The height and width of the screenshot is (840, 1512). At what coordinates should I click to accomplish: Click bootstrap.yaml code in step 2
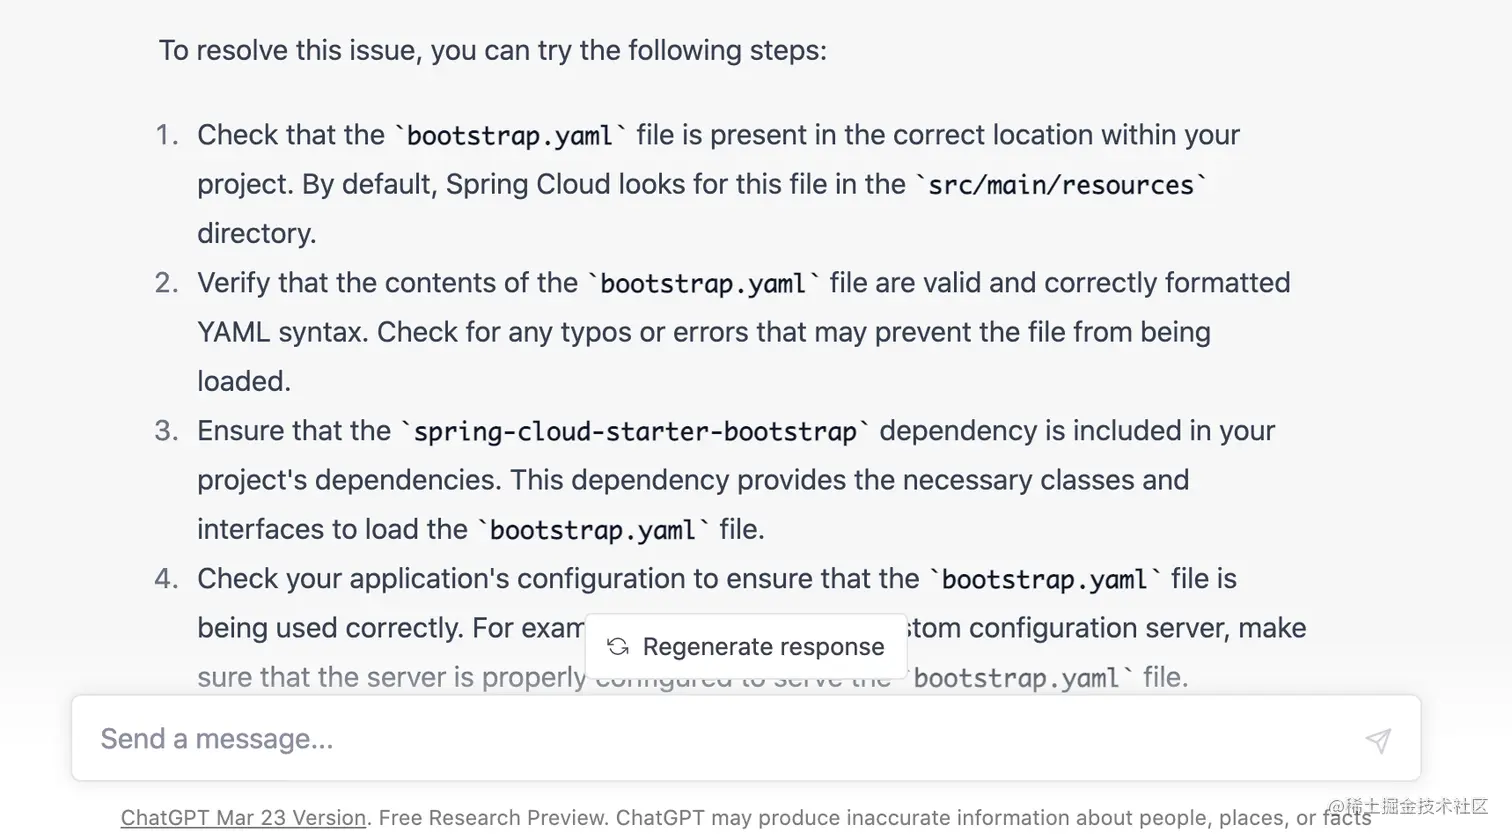[x=703, y=283]
